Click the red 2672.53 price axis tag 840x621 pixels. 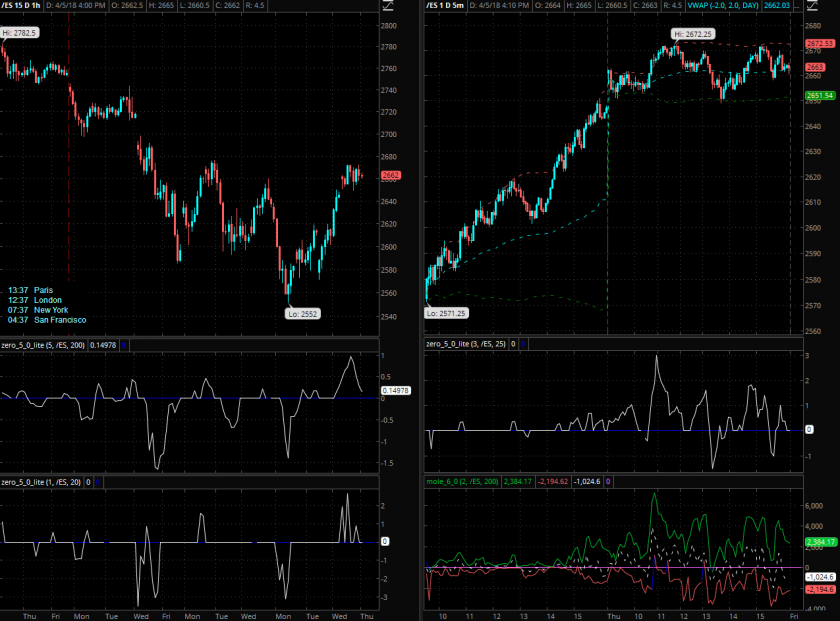coord(820,44)
